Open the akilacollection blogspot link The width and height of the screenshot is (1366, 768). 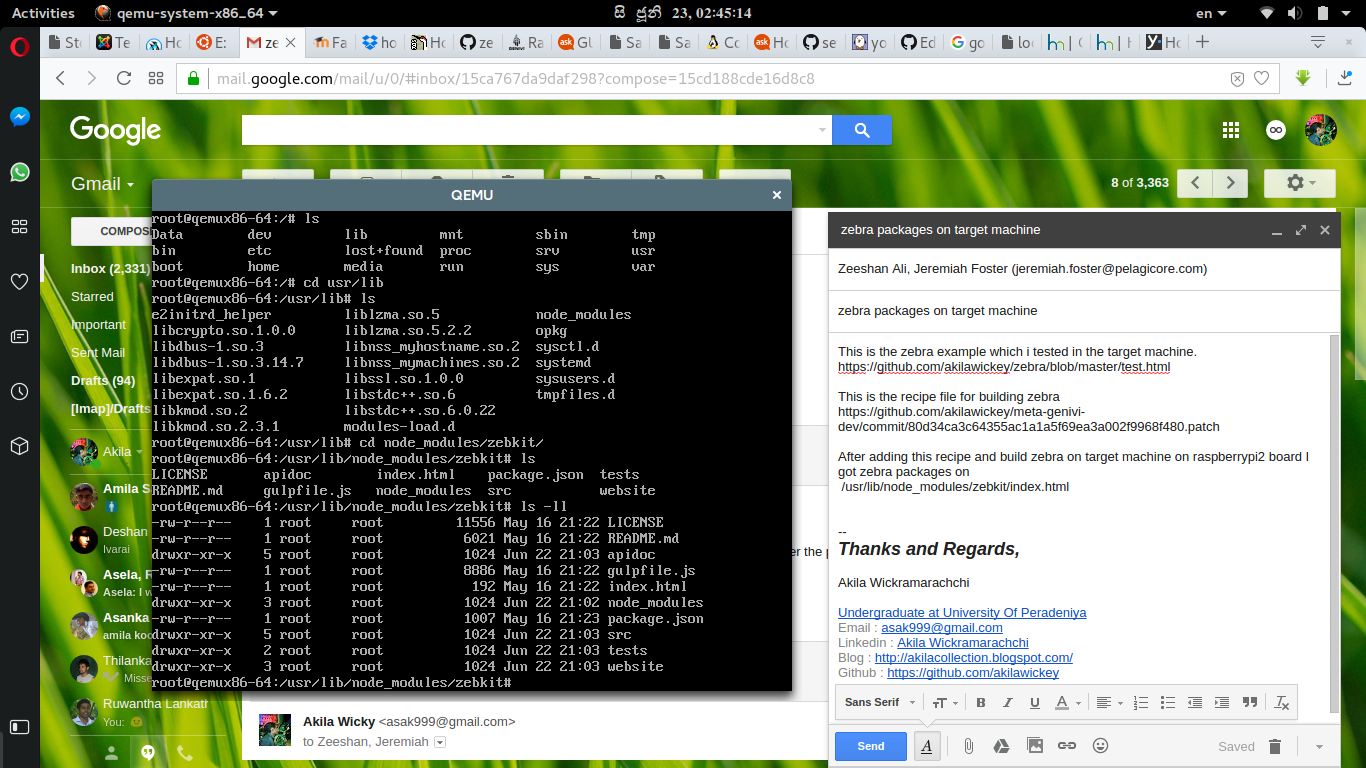coord(974,658)
